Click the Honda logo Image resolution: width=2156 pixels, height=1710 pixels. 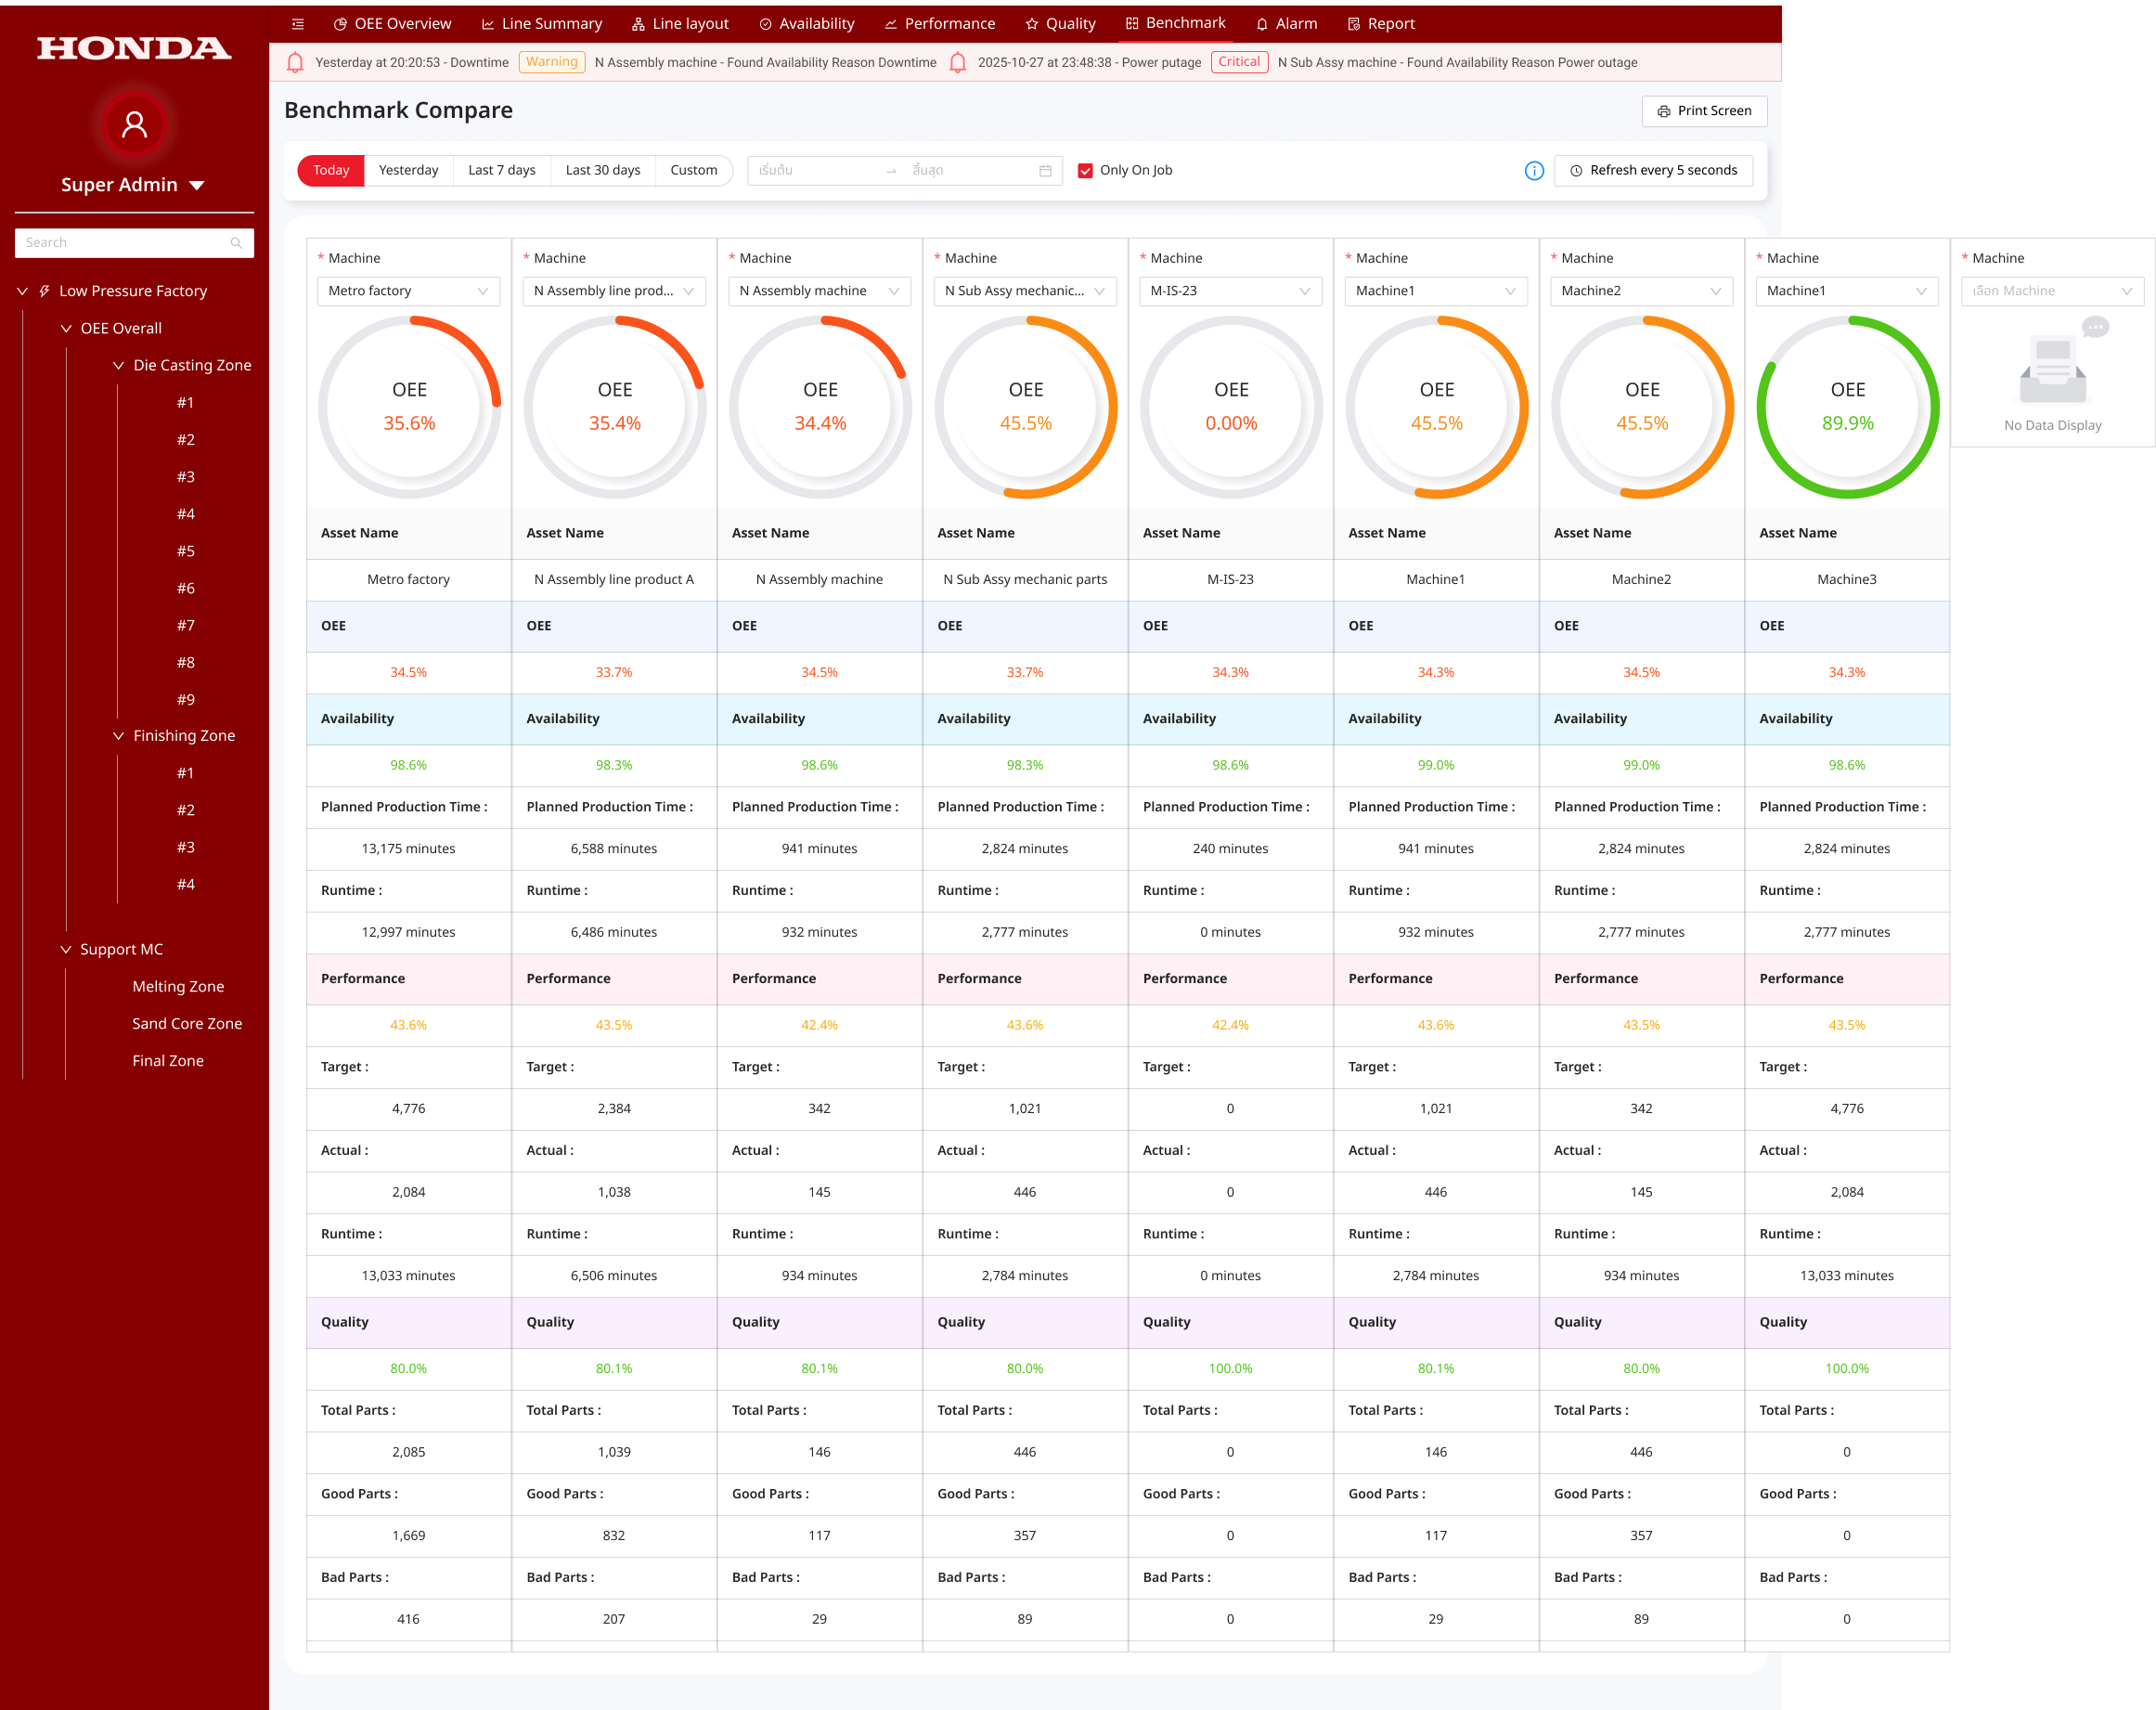134,48
